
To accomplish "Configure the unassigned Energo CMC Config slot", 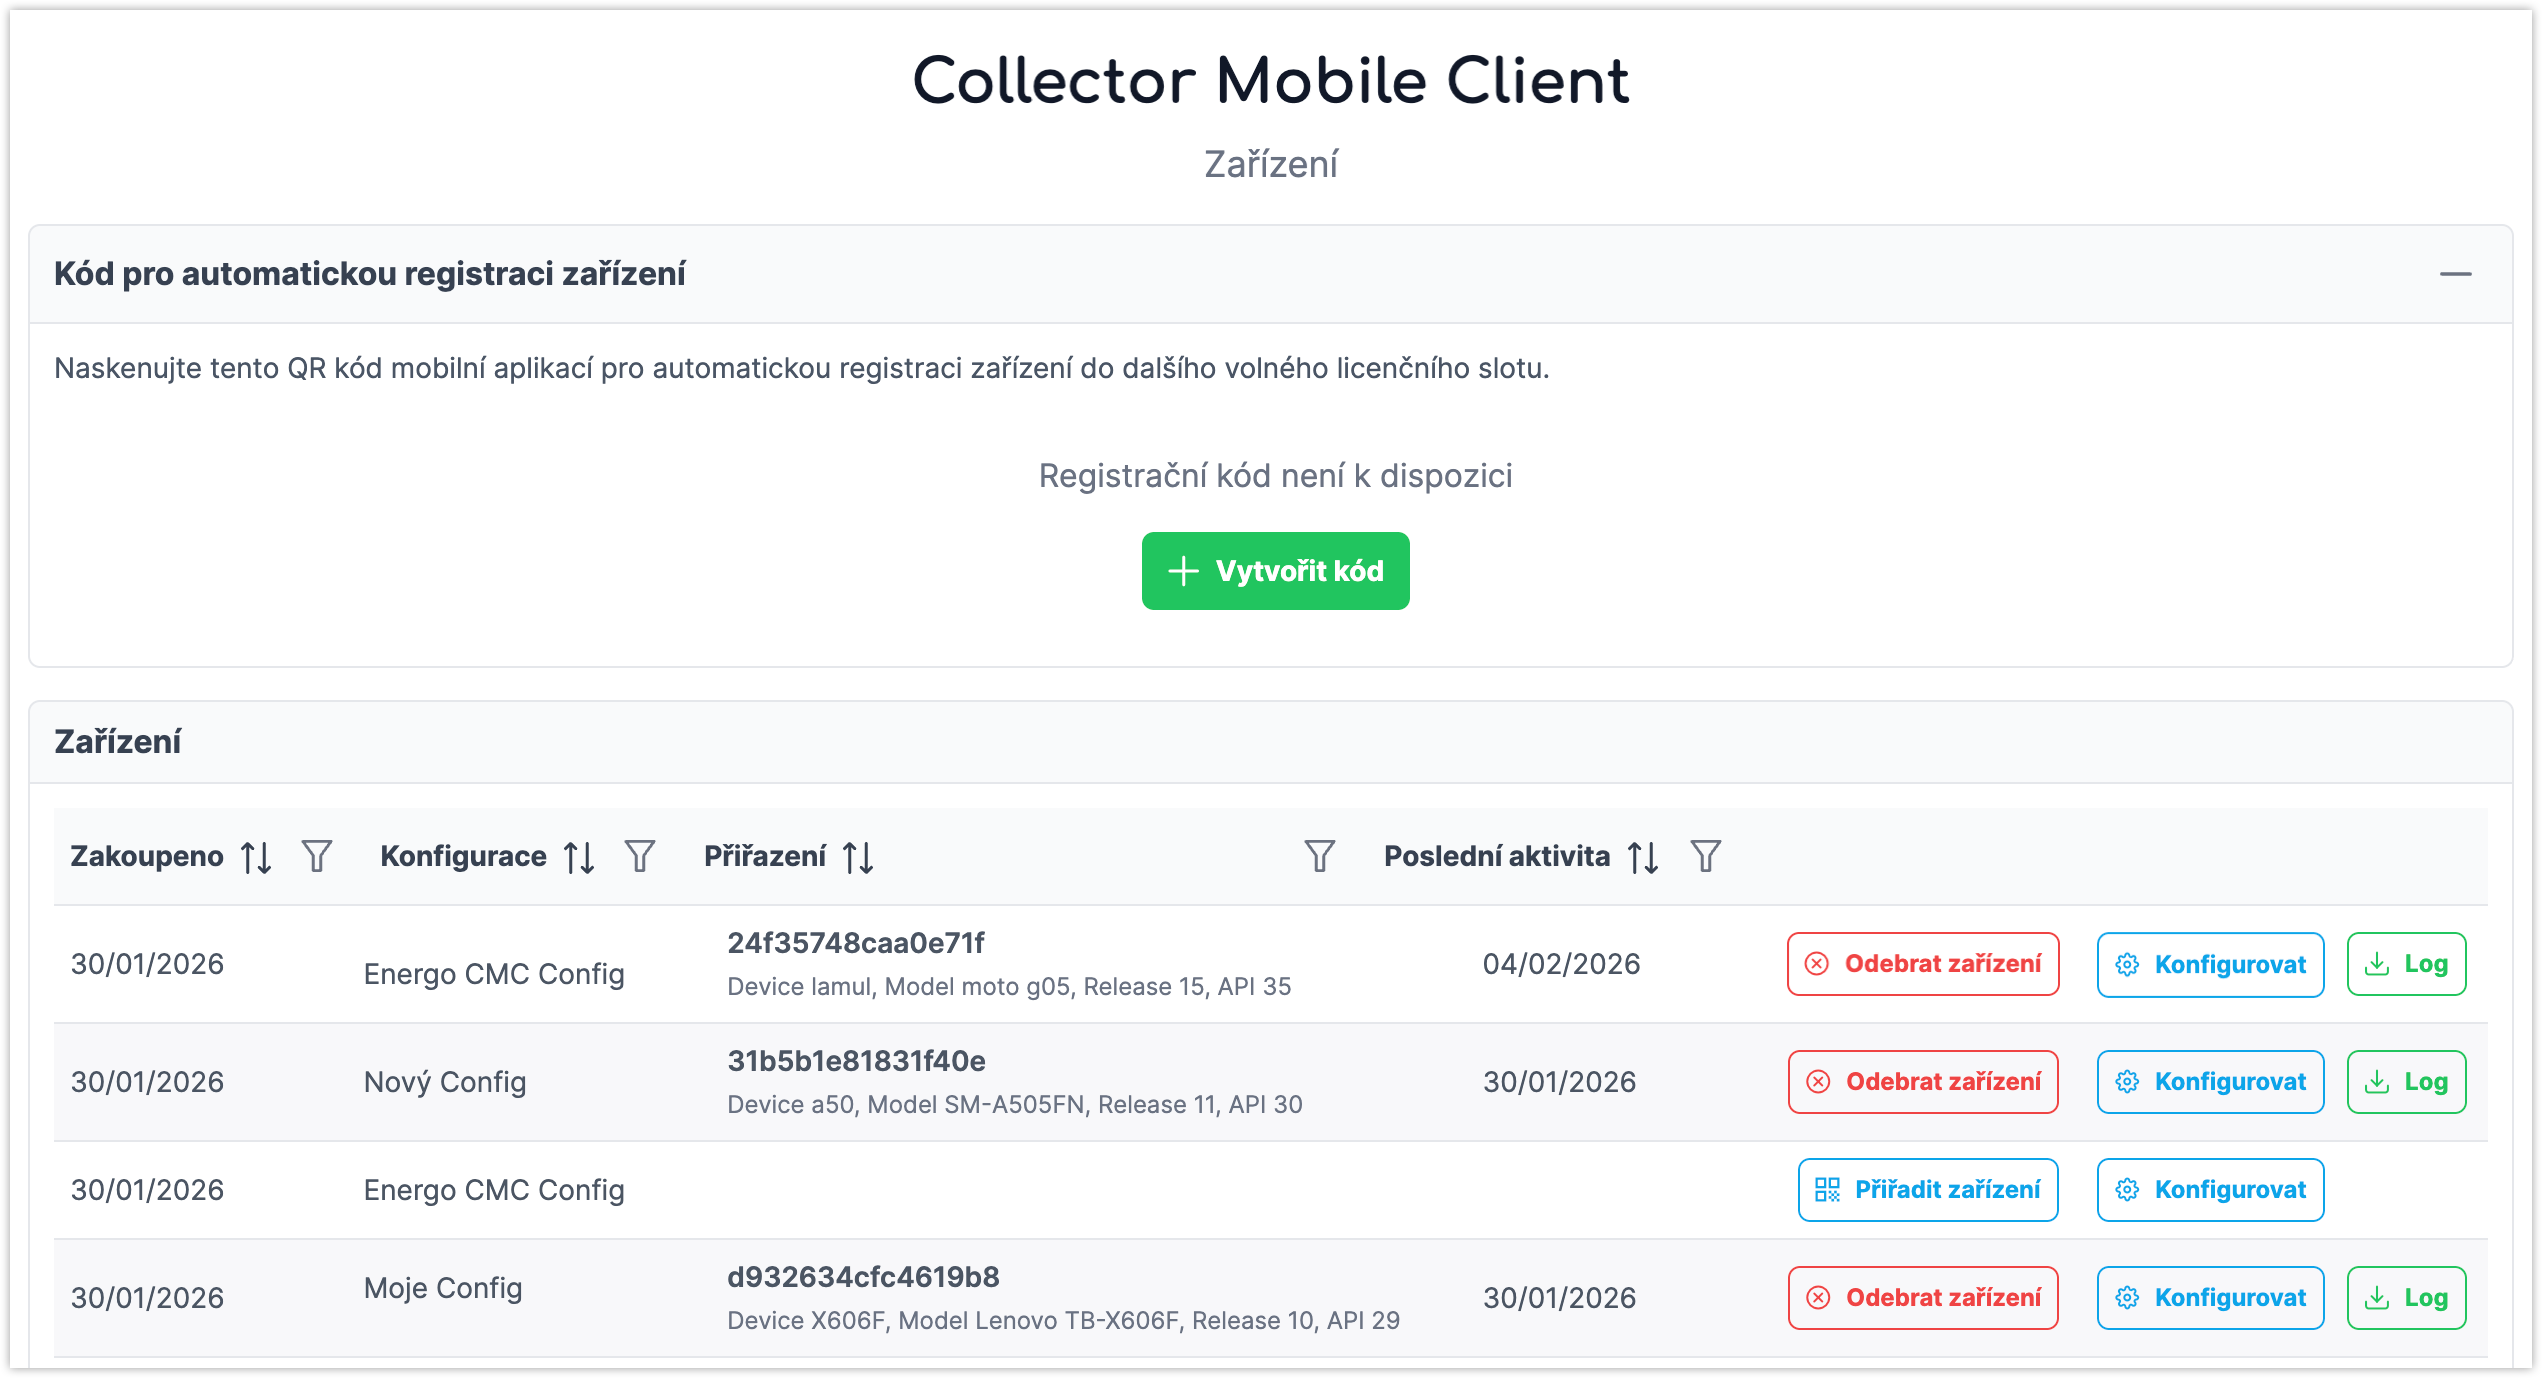I will [2210, 1190].
